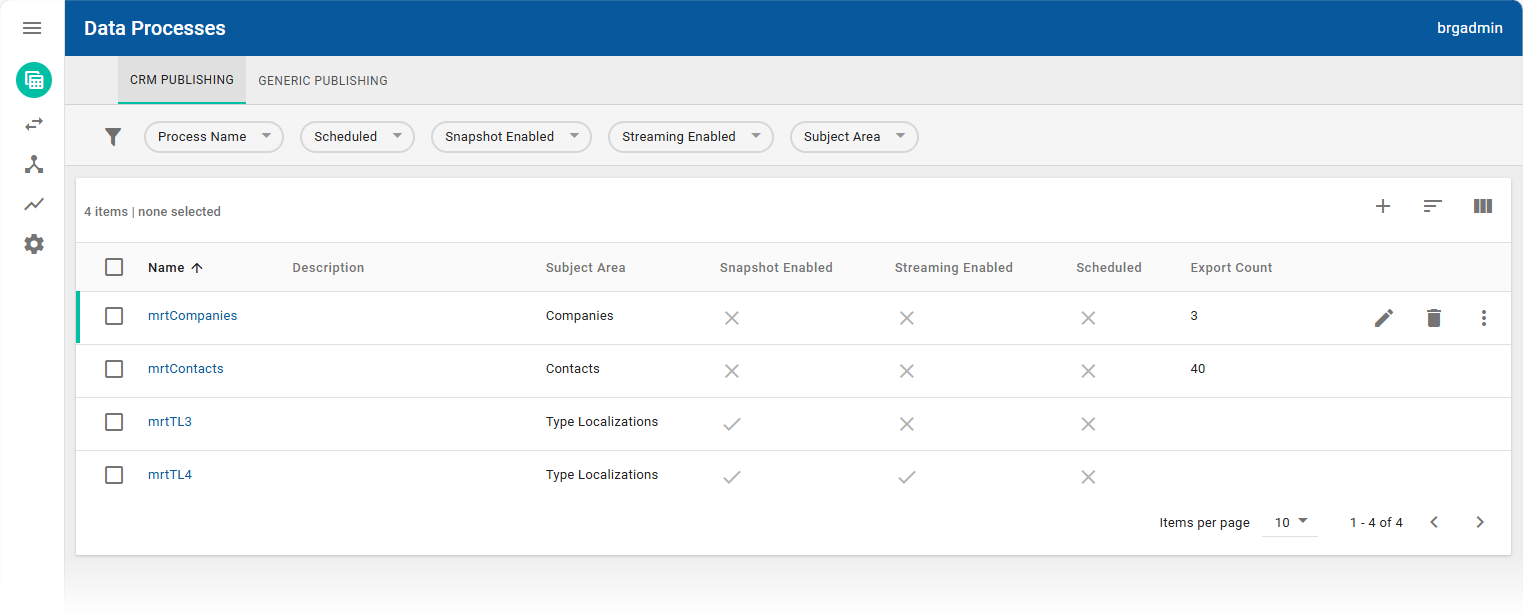Open the settings gear in sidebar
The width and height of the screenshot is (1523, 615).
point(34,244)
